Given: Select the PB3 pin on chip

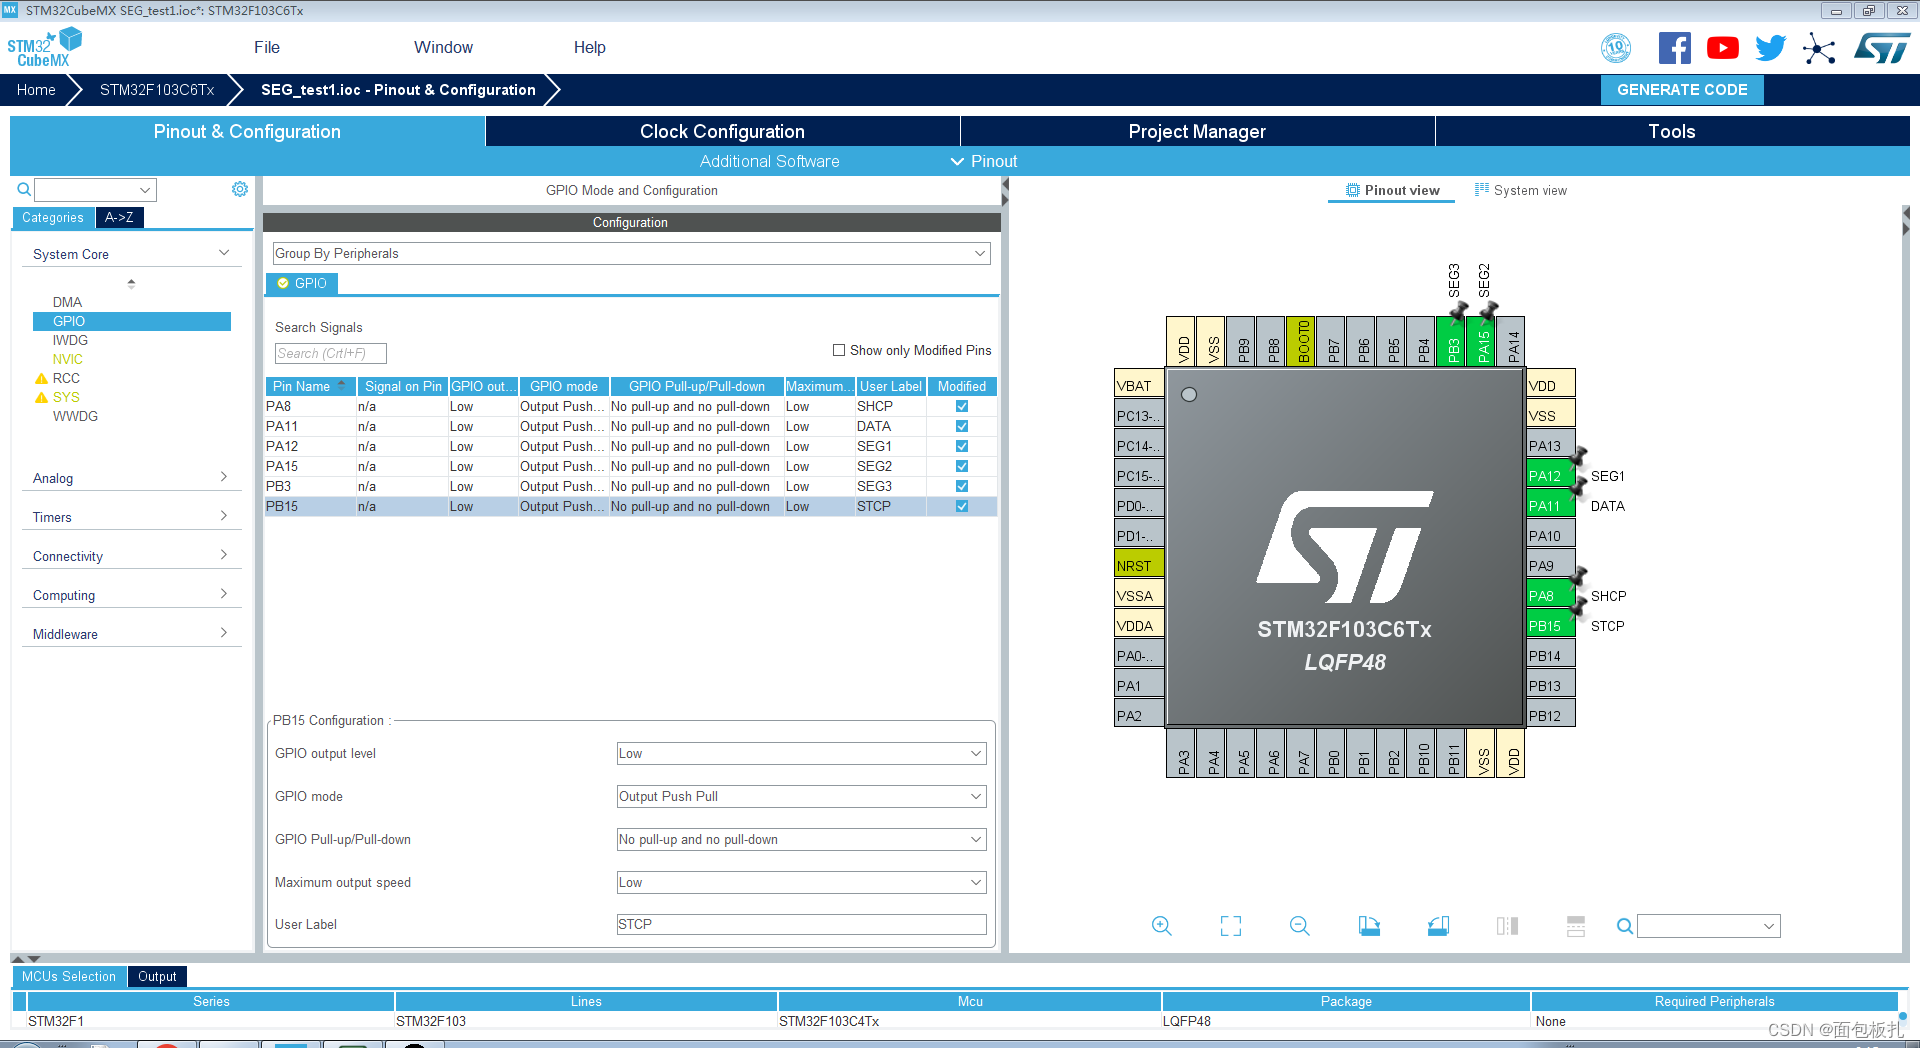Looking at the screenshot, I should 1452,341.
